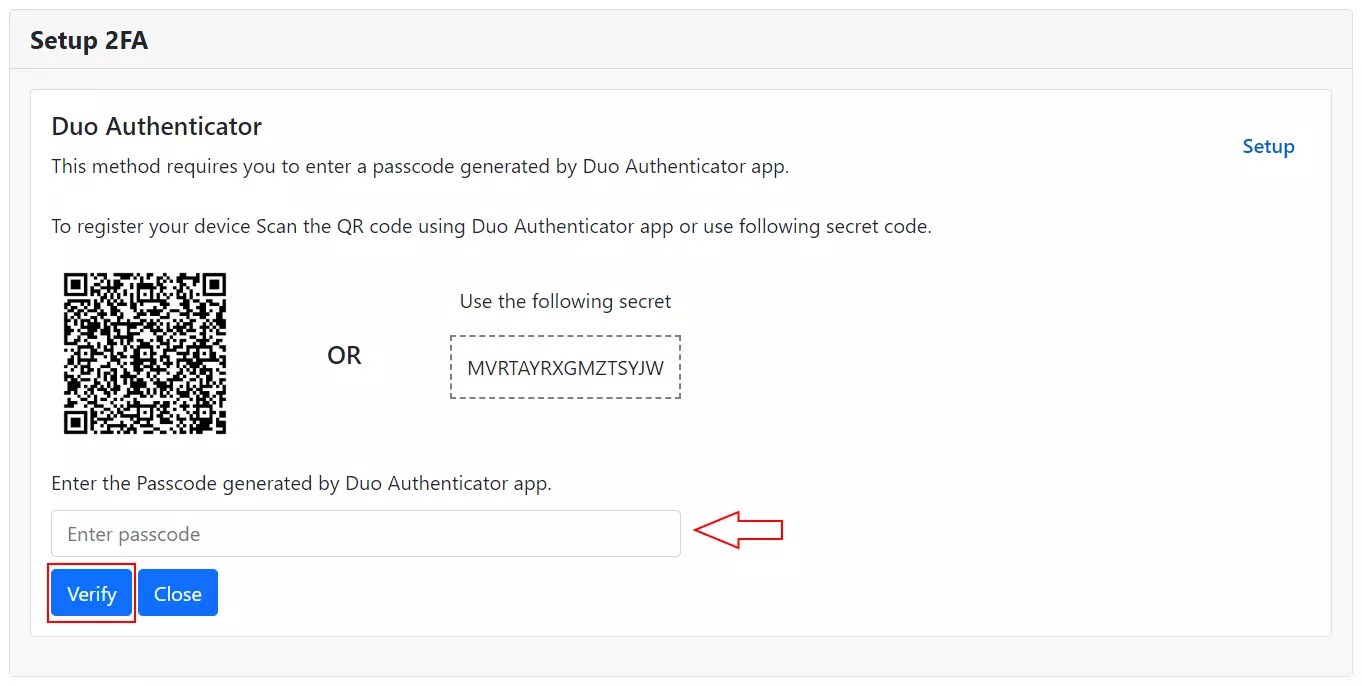Screen dimensions: 1362x686
Task: Click the Enter passcode field
Action: click(x=365, y=533)
